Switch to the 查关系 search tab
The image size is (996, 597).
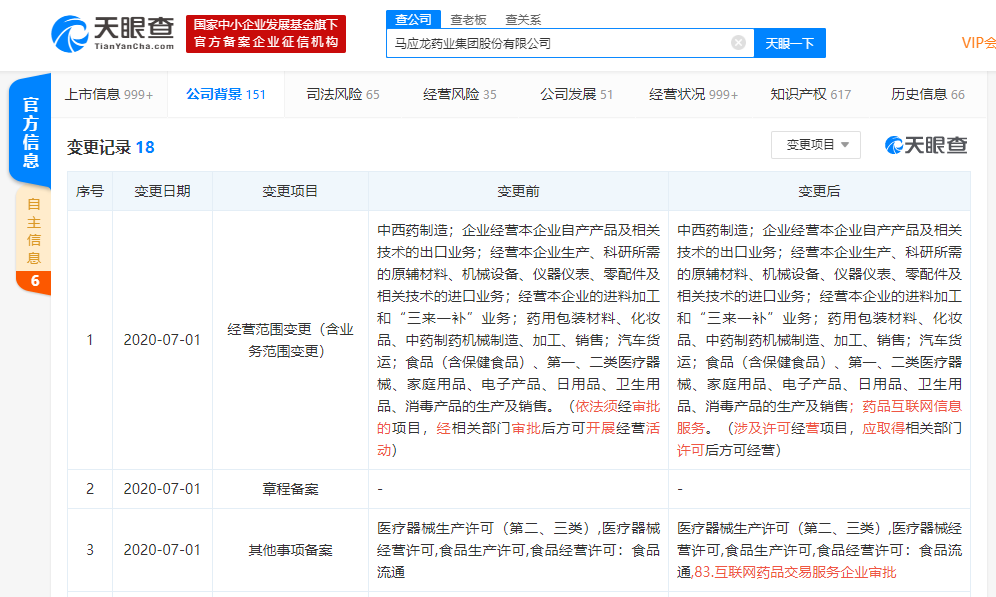(523, 20)
